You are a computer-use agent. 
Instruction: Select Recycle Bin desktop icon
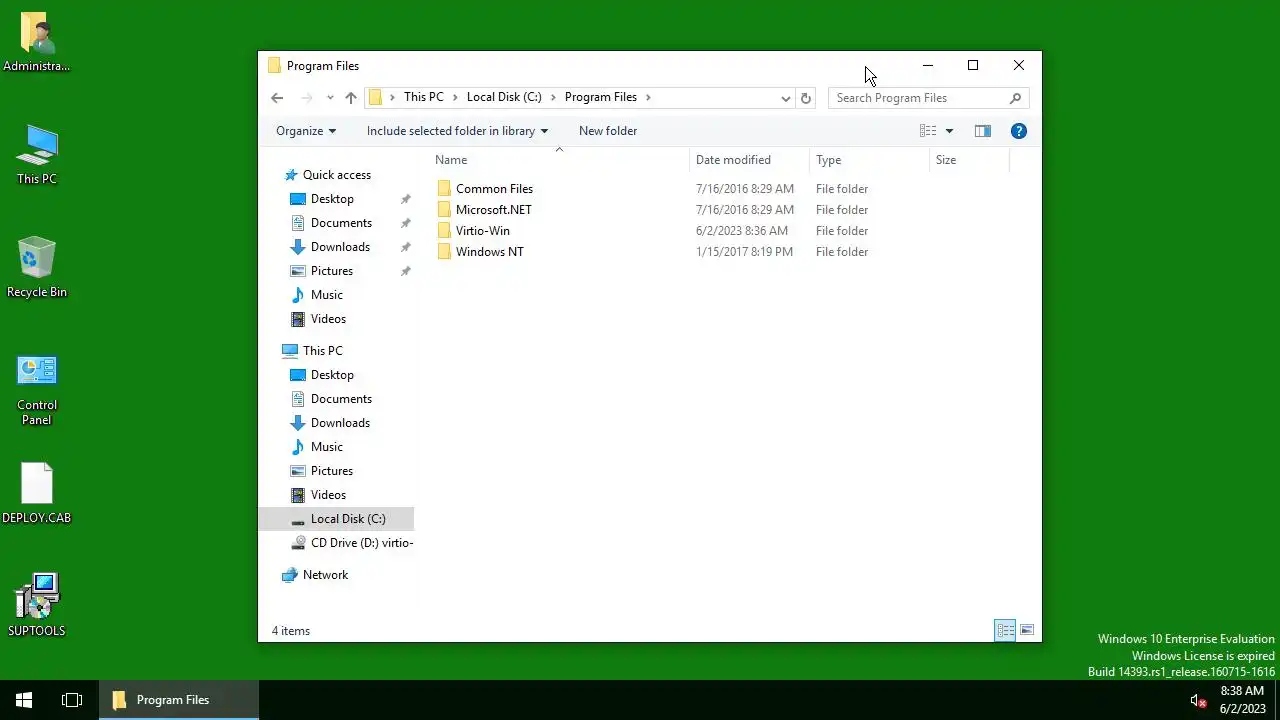point(37,268)
